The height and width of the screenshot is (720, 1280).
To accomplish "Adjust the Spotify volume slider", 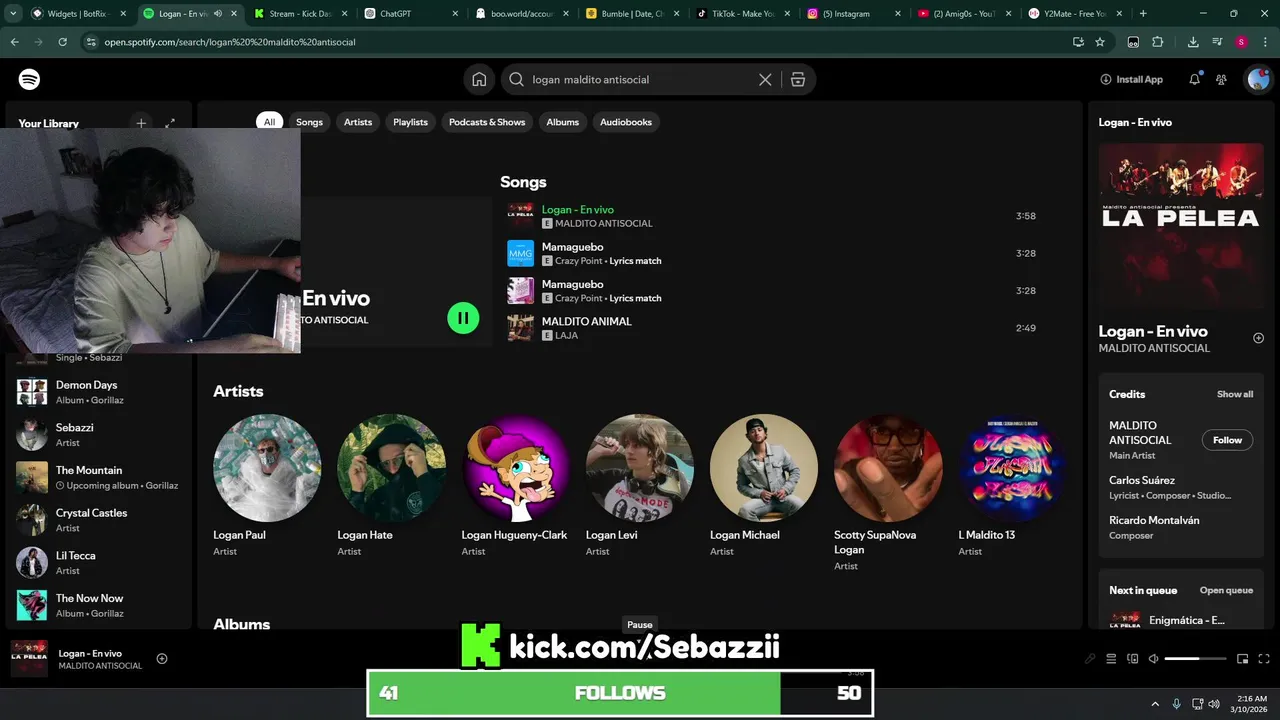I will (x=1195, y=658).
